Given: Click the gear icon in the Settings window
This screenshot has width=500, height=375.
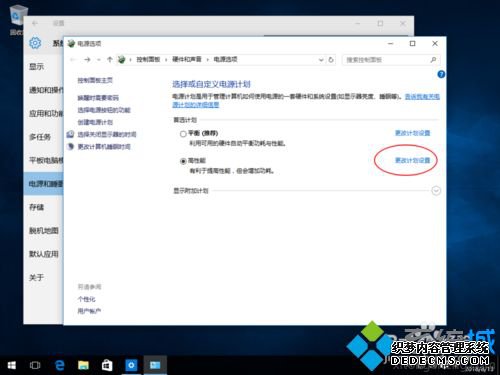Looking at the screenshot, I should pos(35,43).
